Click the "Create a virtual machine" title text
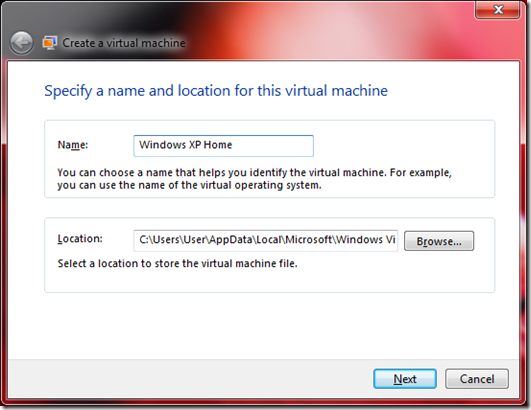The image size is (531, 410). tap(124, 43)
